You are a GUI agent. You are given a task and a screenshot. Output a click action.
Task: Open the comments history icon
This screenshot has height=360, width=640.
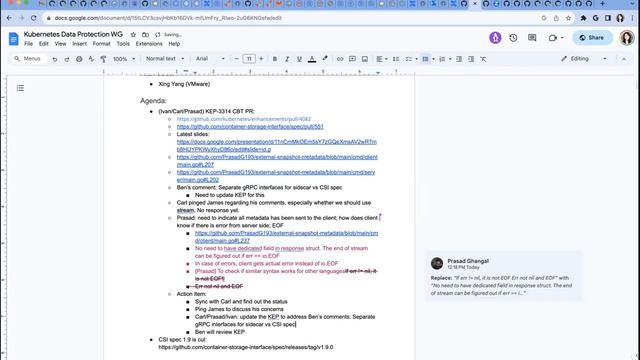(x=532, y=38)
